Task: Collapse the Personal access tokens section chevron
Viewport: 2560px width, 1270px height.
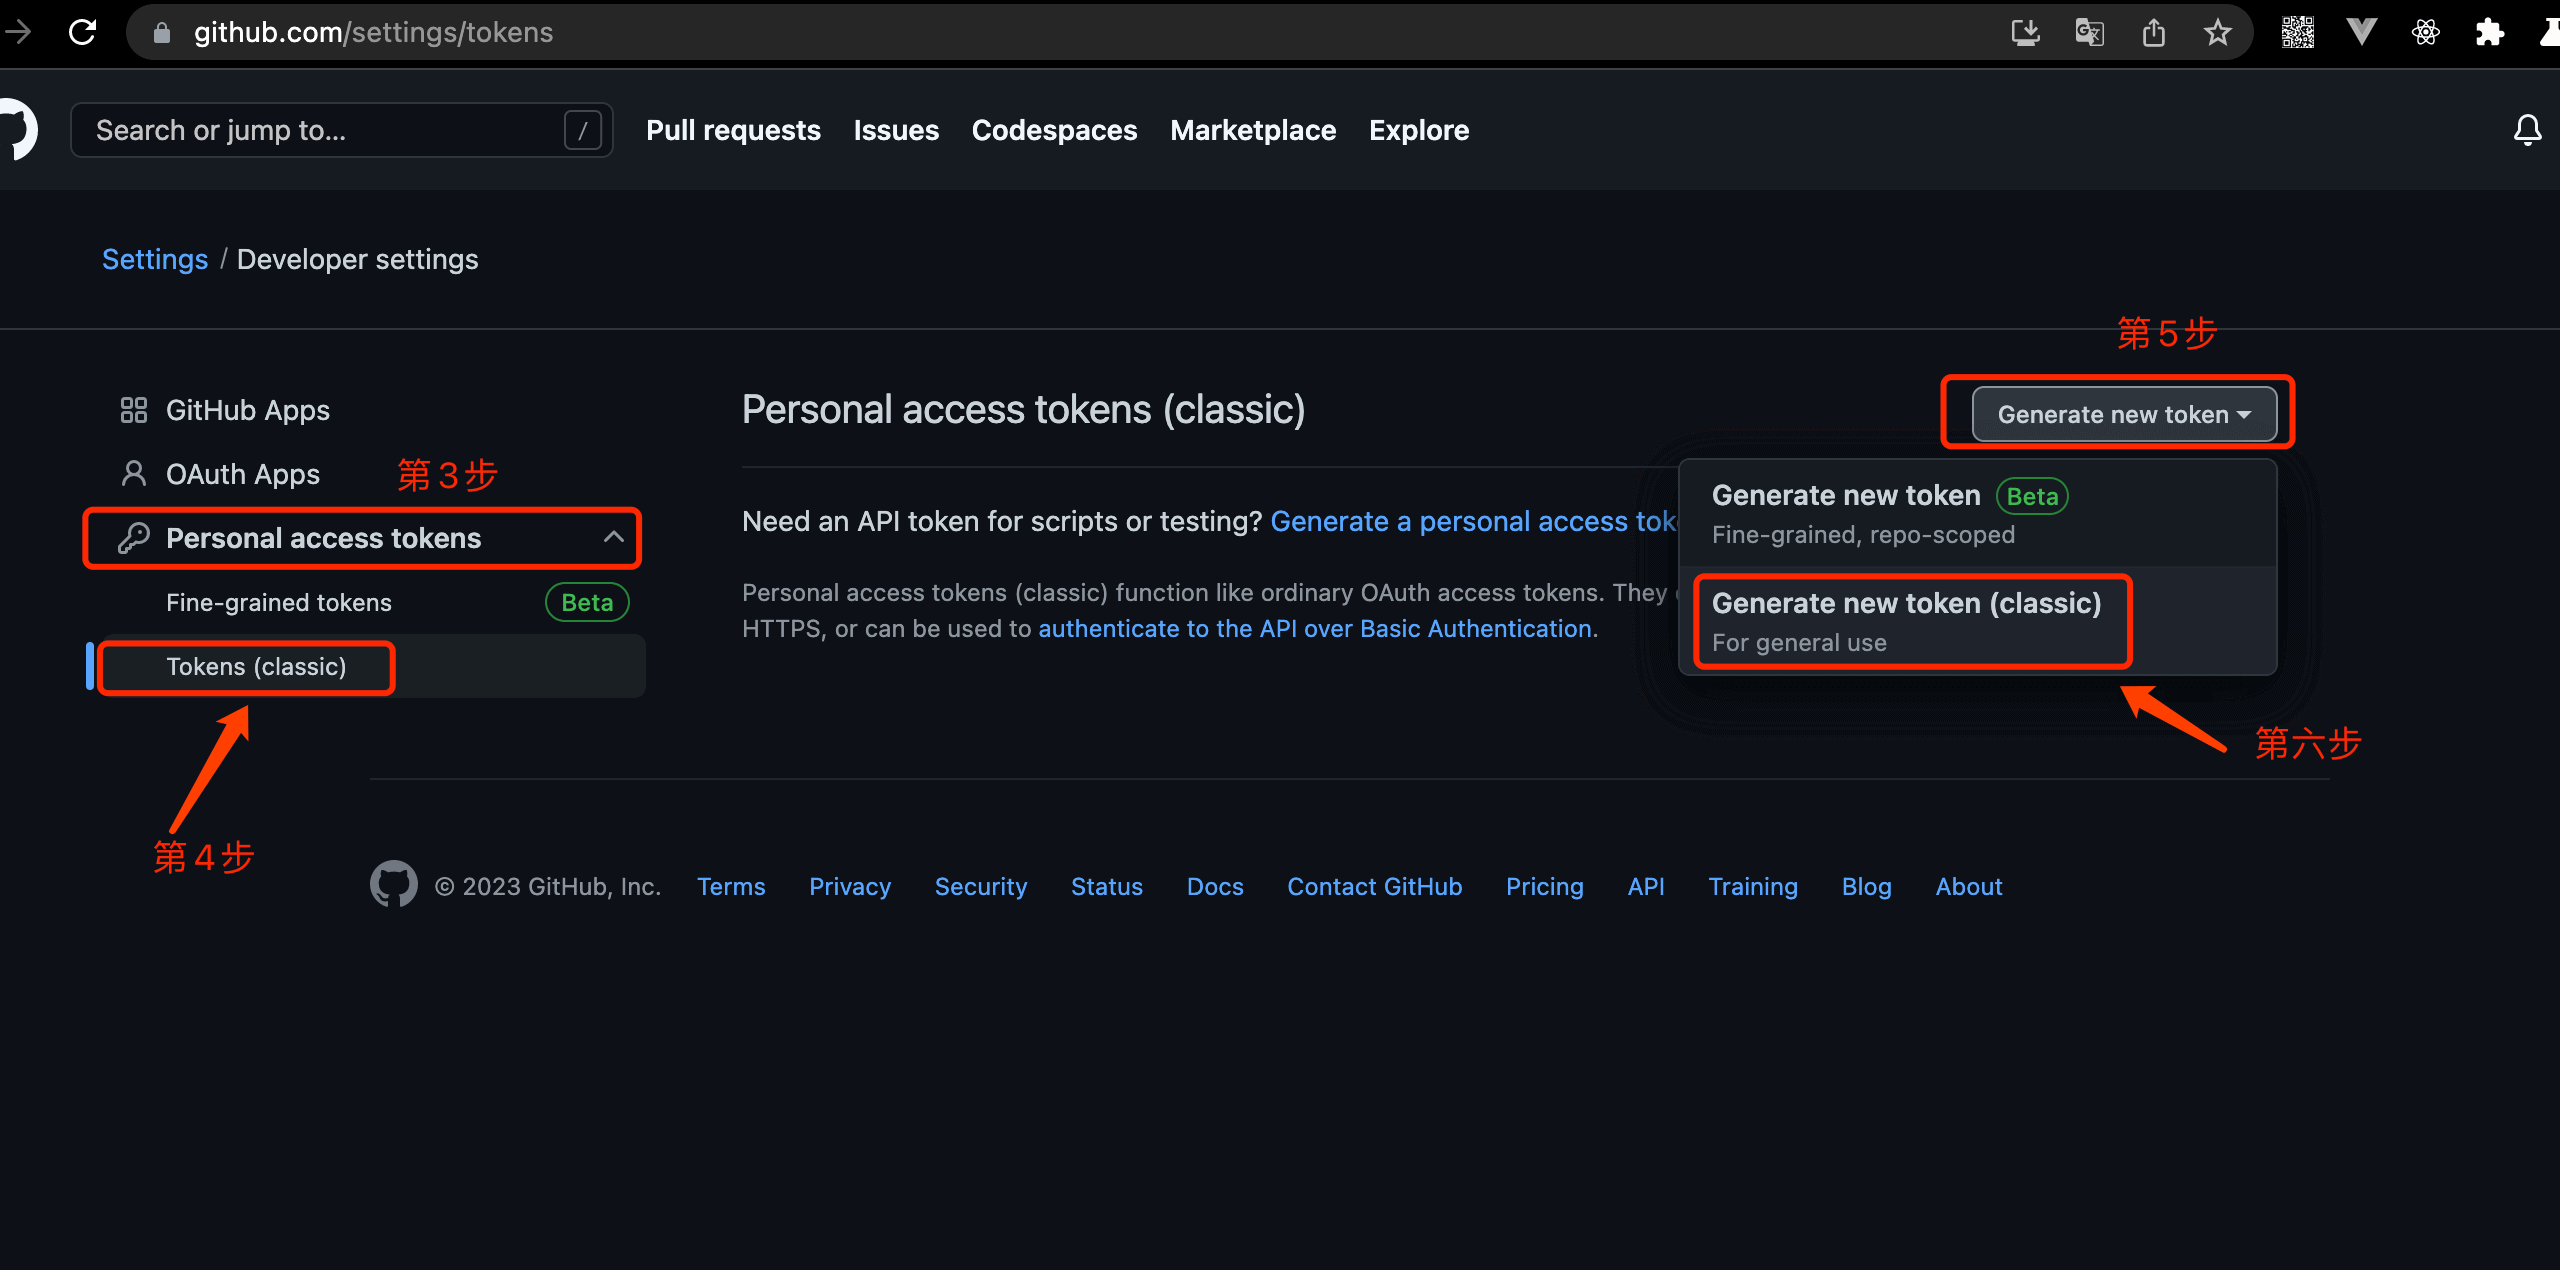Action: (613, 537)
